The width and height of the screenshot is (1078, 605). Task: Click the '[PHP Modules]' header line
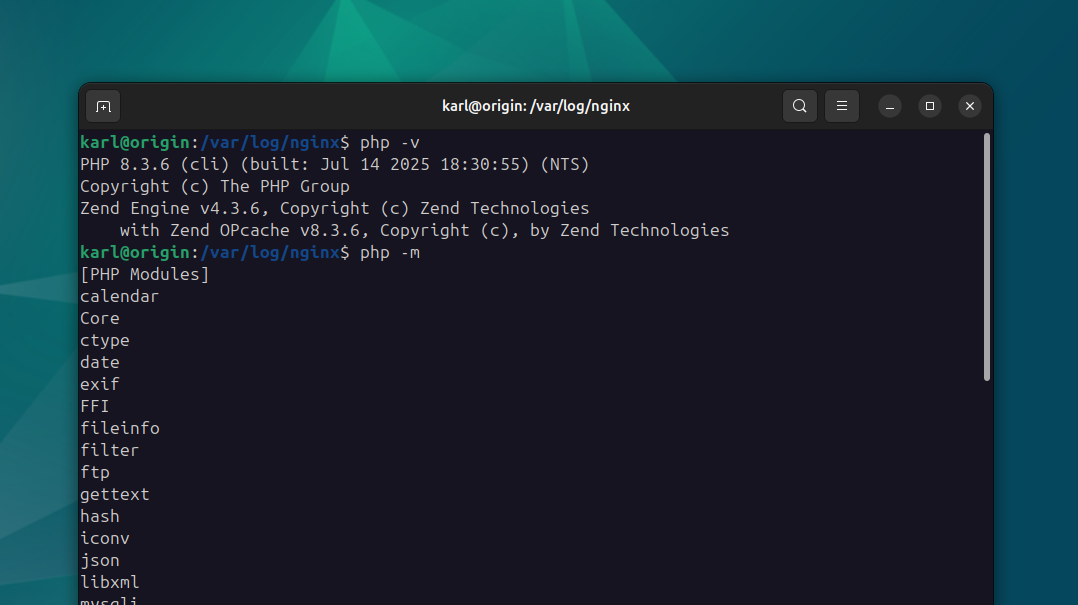pyautogui.click(x=144, y=274)
